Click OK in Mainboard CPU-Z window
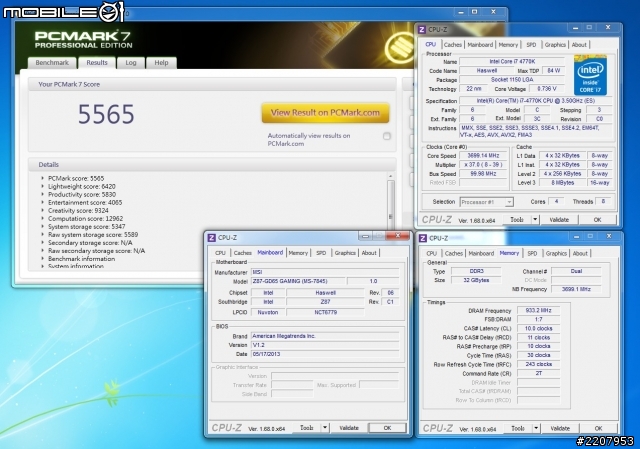Image resolution: width=640 pixels, height=449 pixels. [x=387, y=428]
